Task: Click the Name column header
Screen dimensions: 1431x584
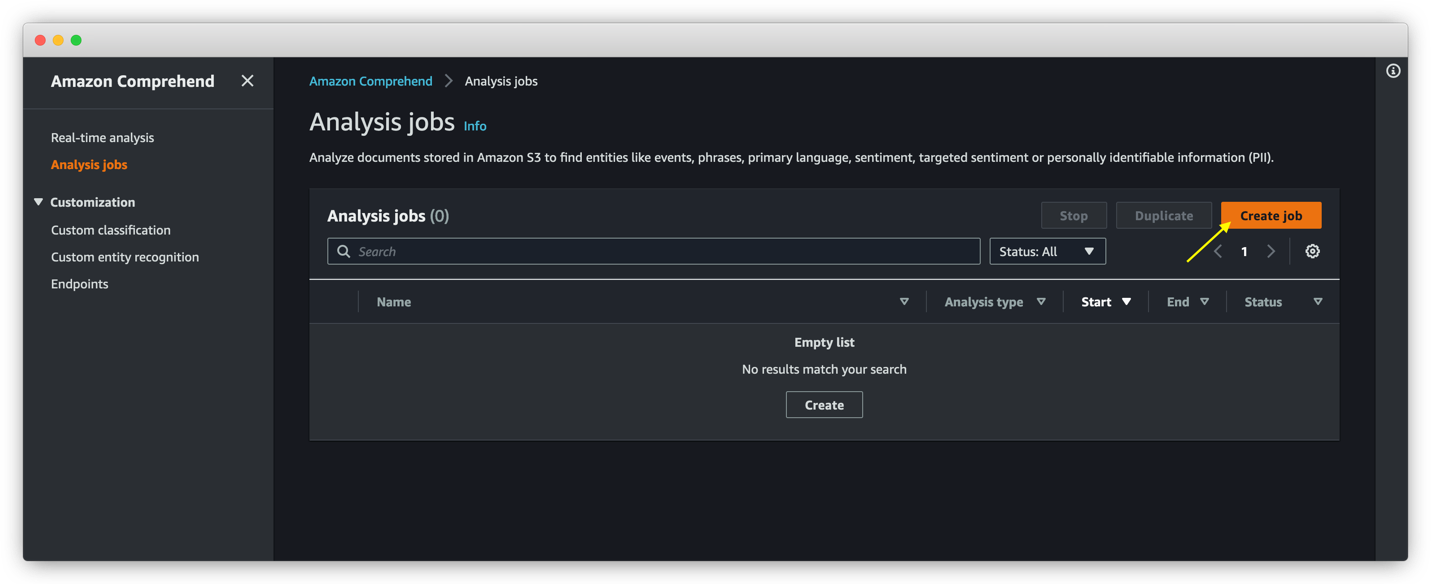Action: click(394, 302)
